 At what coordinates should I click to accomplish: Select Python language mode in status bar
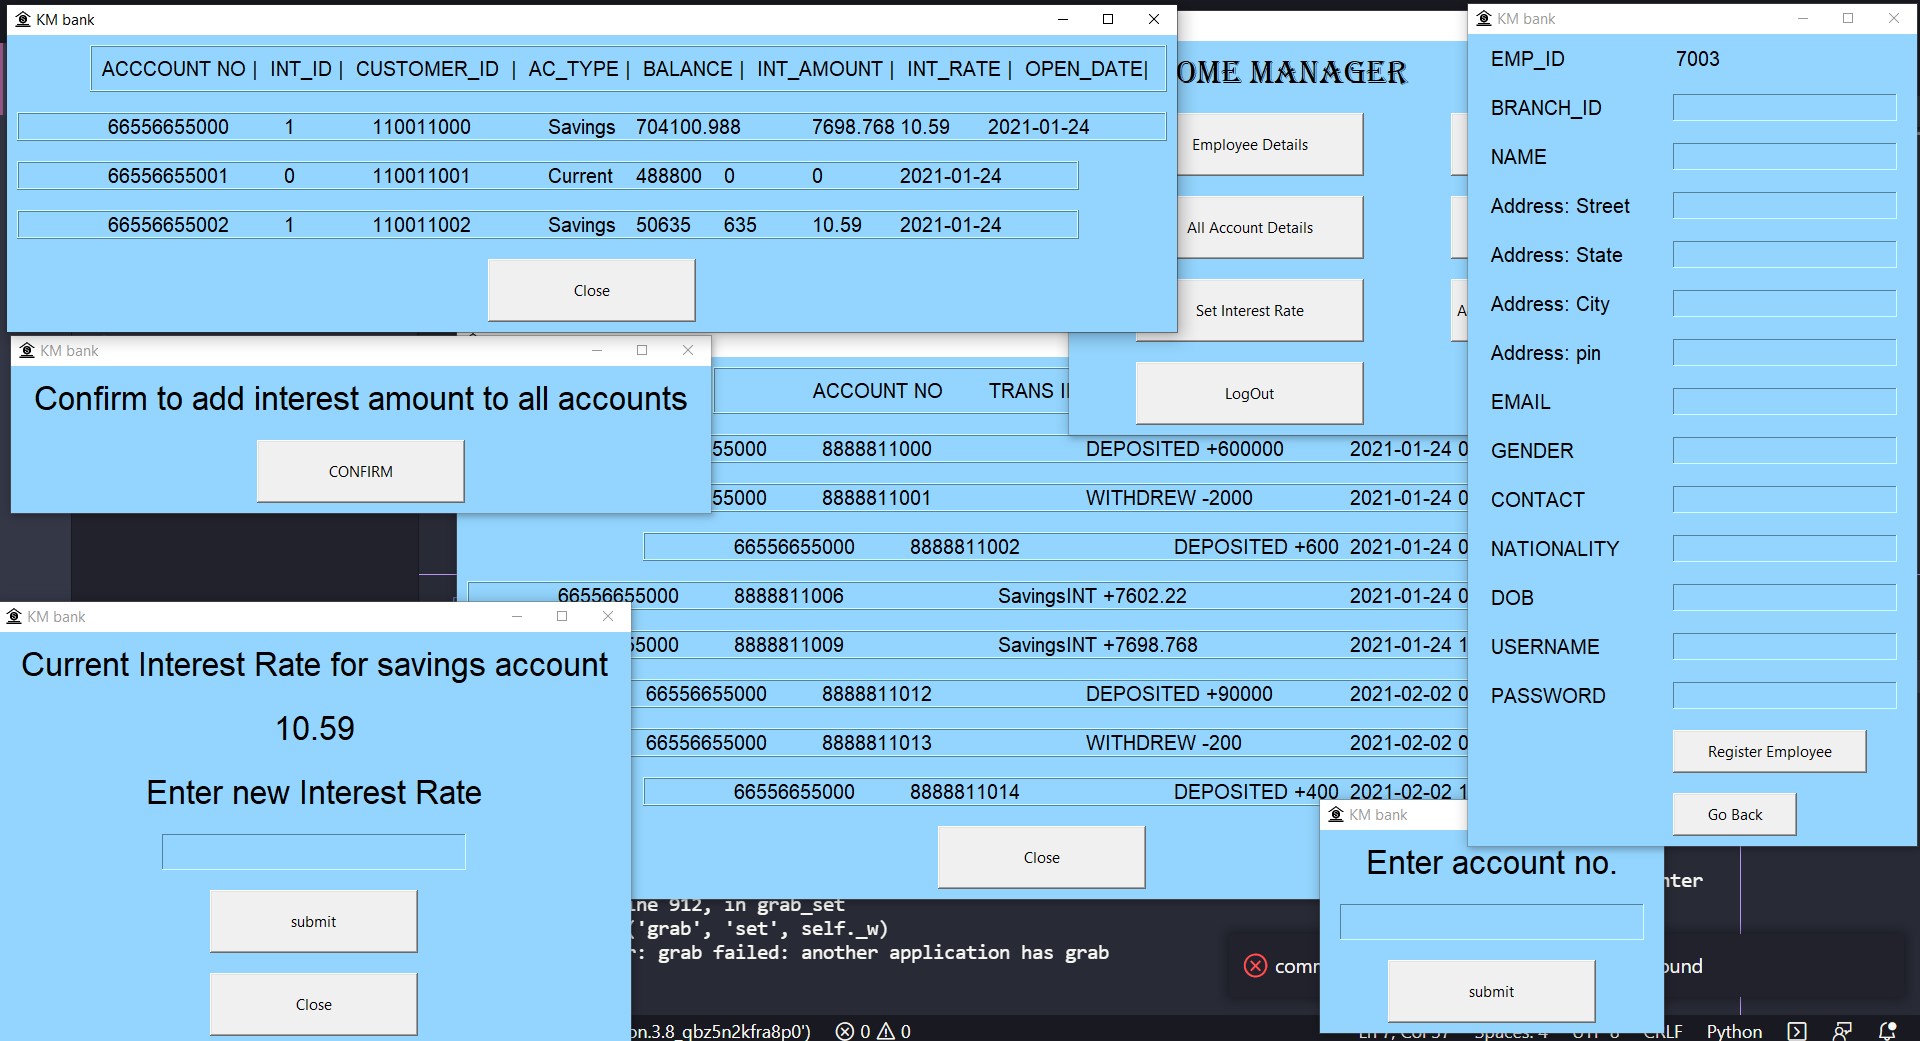(1734, 1031)
